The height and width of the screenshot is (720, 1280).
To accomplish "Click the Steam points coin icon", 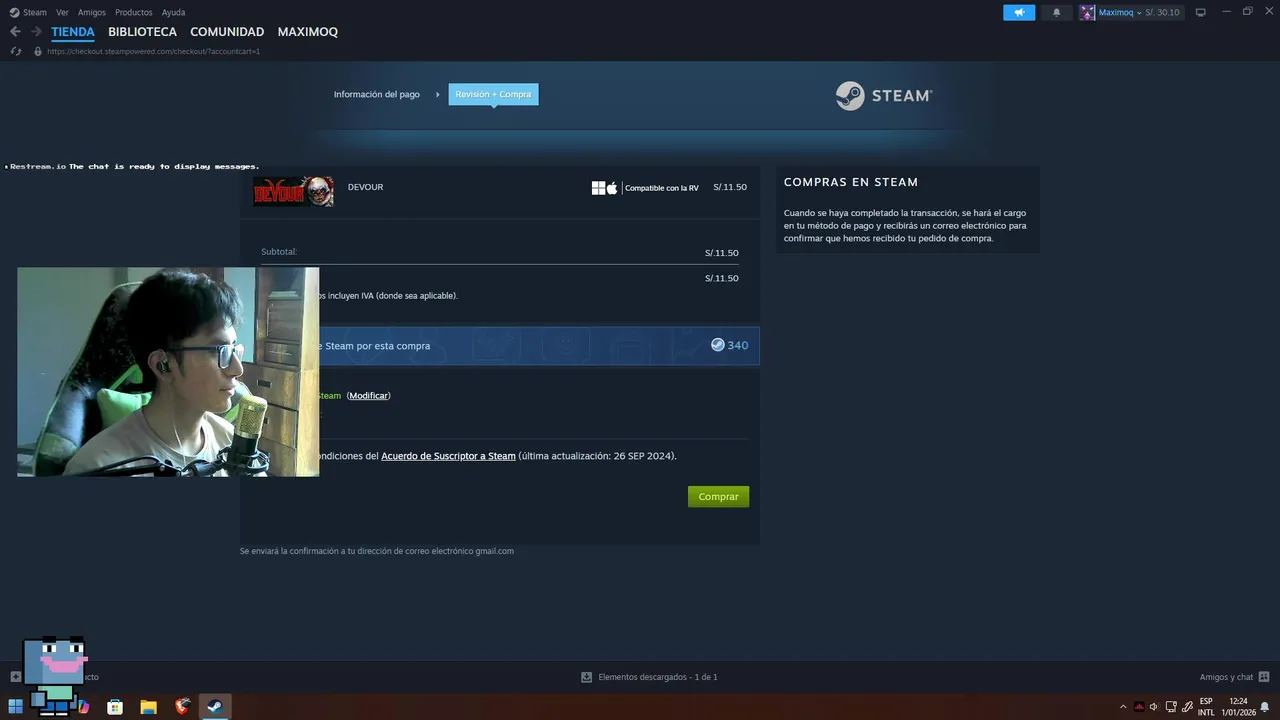I will coord(717,345).
